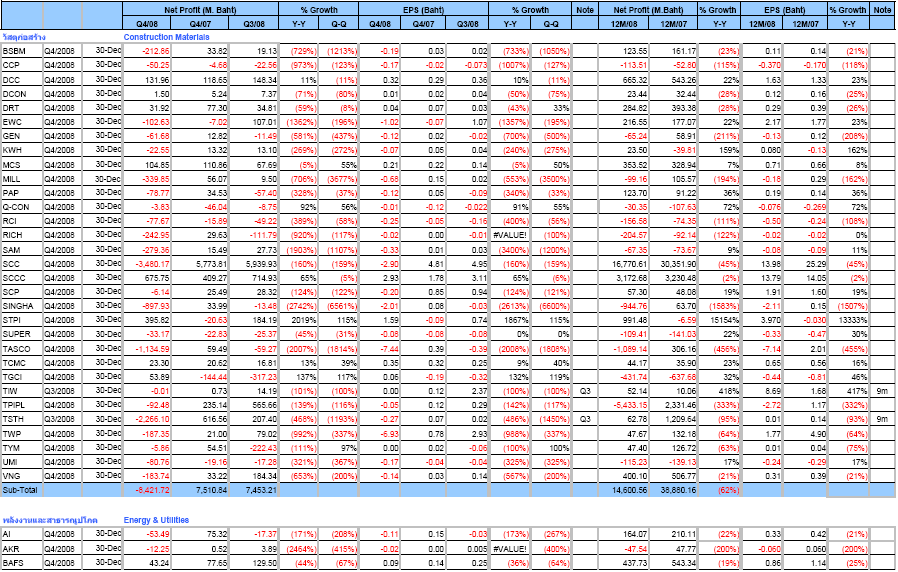The image size is (898, 572).
Task: Select the SAM ticker cell
Action: coord(22,250)
